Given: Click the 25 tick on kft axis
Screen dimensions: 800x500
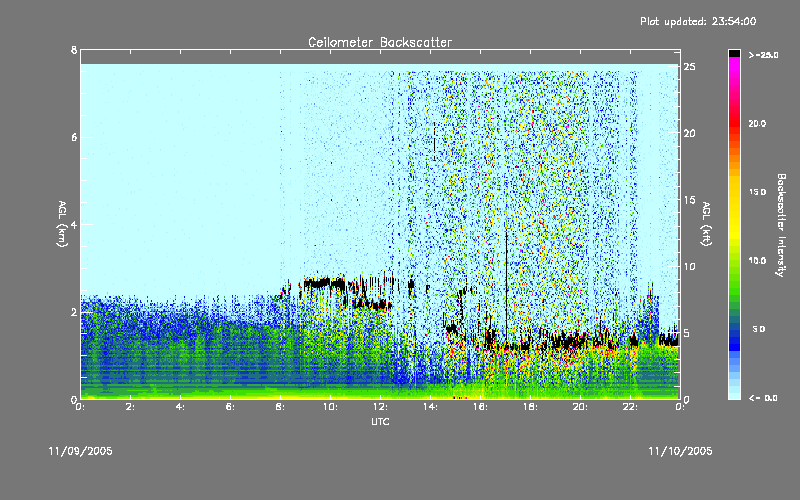Looking at the screenshot, I should (690, 67).
